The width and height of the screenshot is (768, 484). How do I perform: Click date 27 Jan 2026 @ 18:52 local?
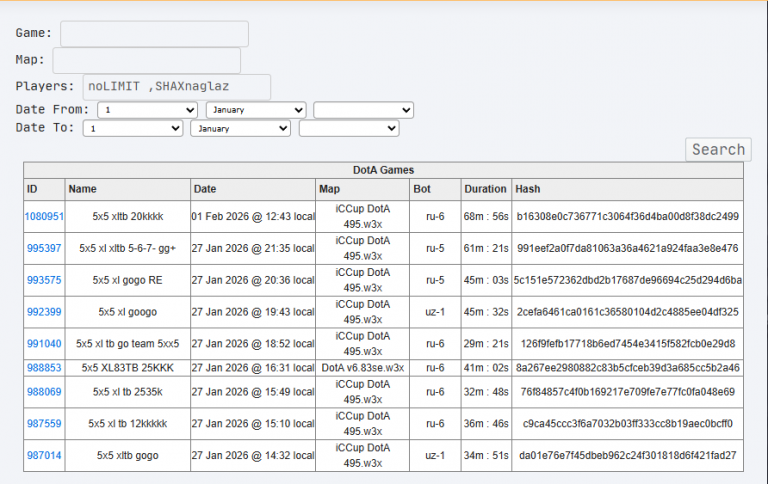pos(253,344)
